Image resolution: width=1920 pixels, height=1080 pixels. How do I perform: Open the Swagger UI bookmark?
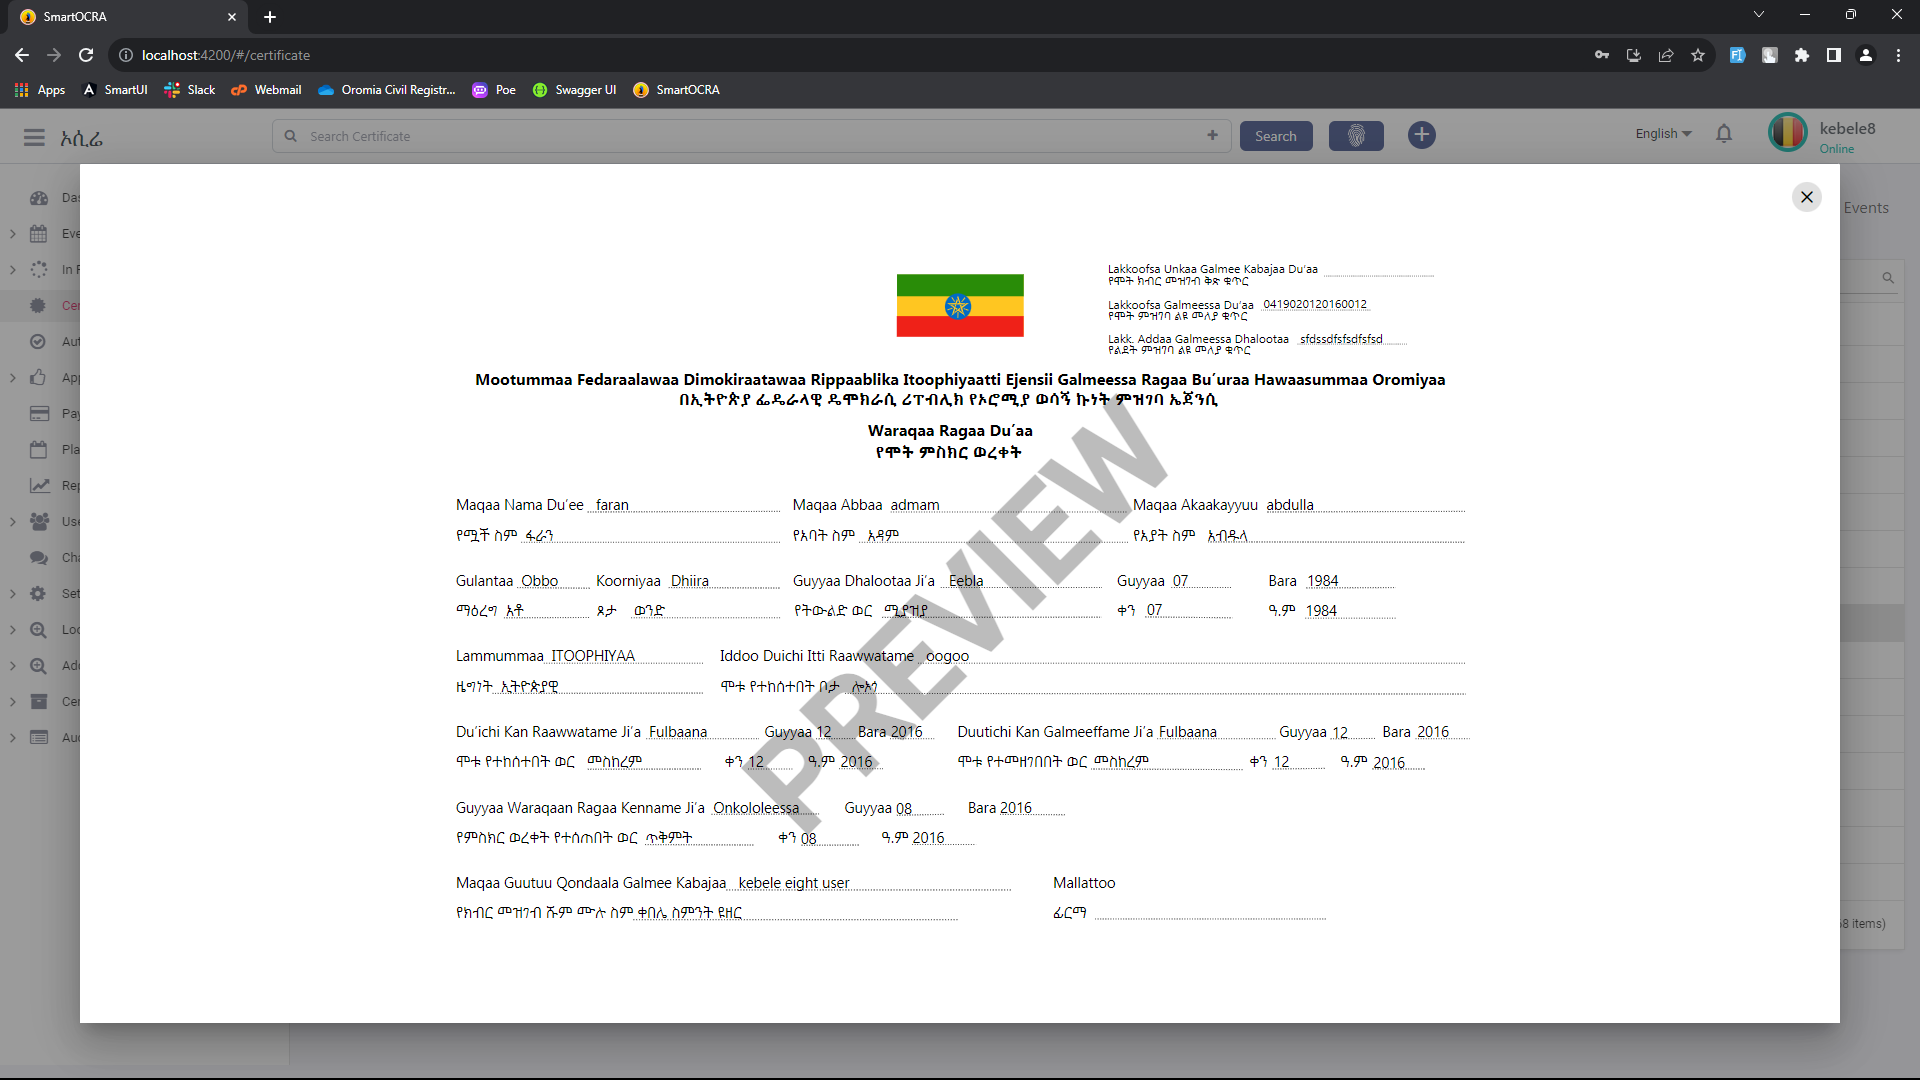point(574,90)
